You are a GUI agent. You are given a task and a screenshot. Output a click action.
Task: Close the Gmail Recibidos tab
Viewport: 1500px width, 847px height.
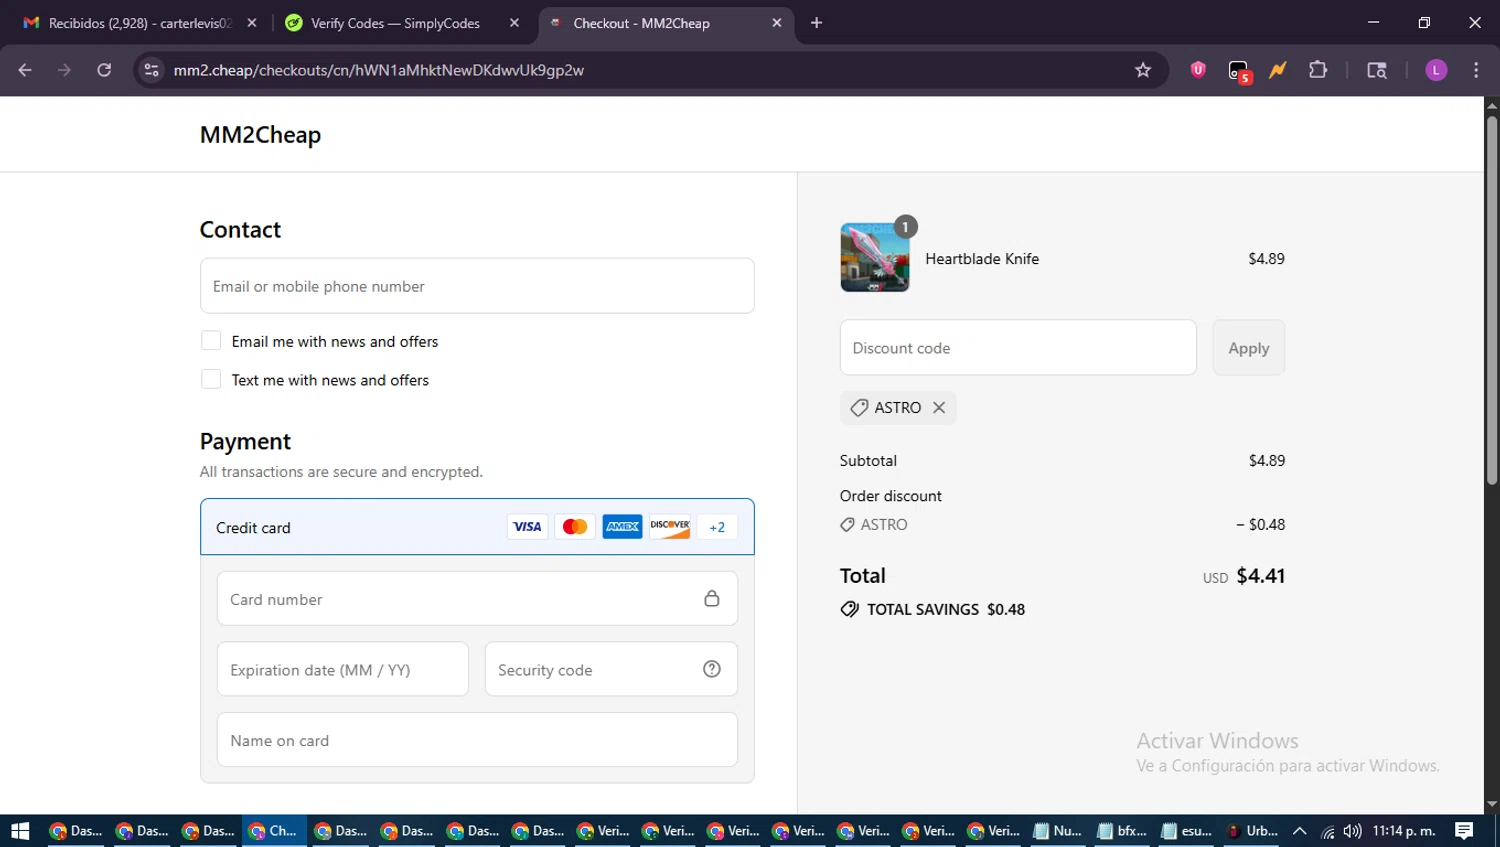(252, 23)
